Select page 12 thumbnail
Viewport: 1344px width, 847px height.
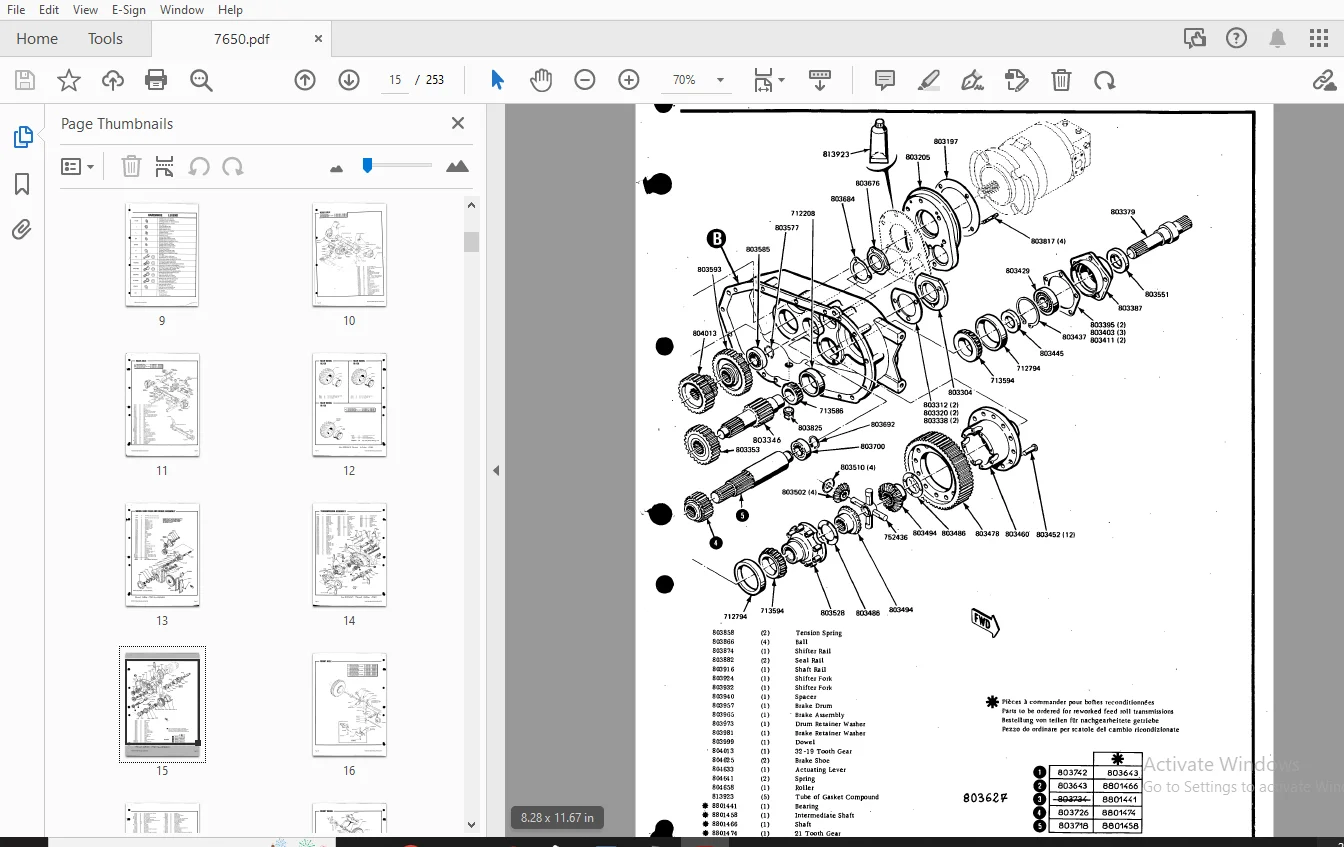[x=349, y=405]
